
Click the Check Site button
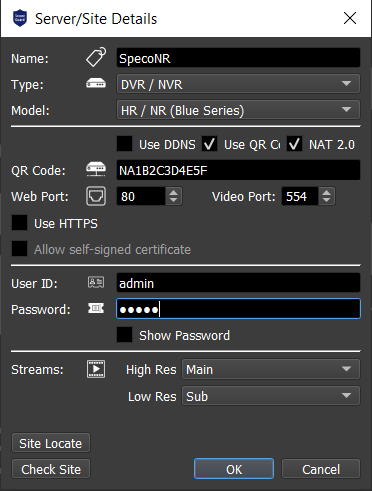tap(51, 469)
